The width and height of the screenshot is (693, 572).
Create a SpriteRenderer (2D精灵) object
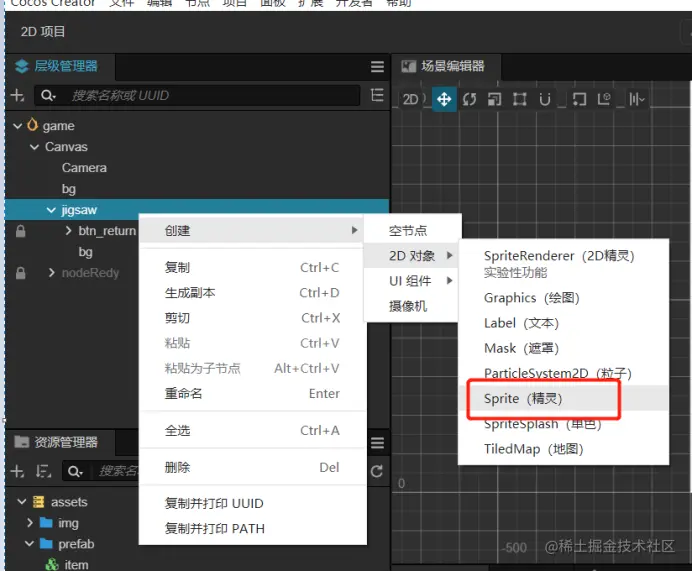click(563, 263)
